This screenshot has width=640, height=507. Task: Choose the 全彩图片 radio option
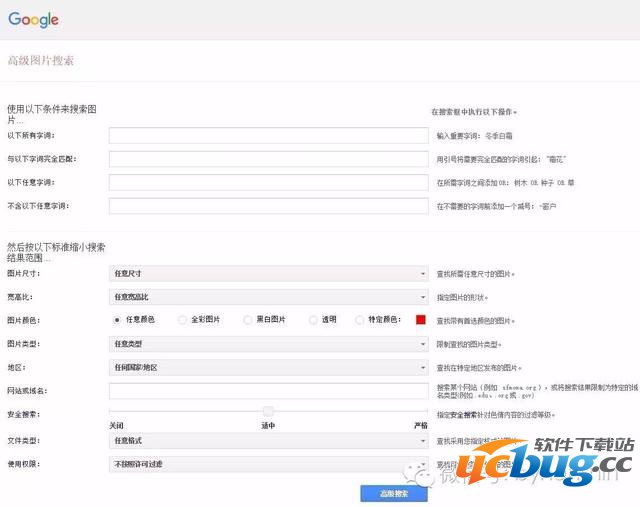[182, 320]
